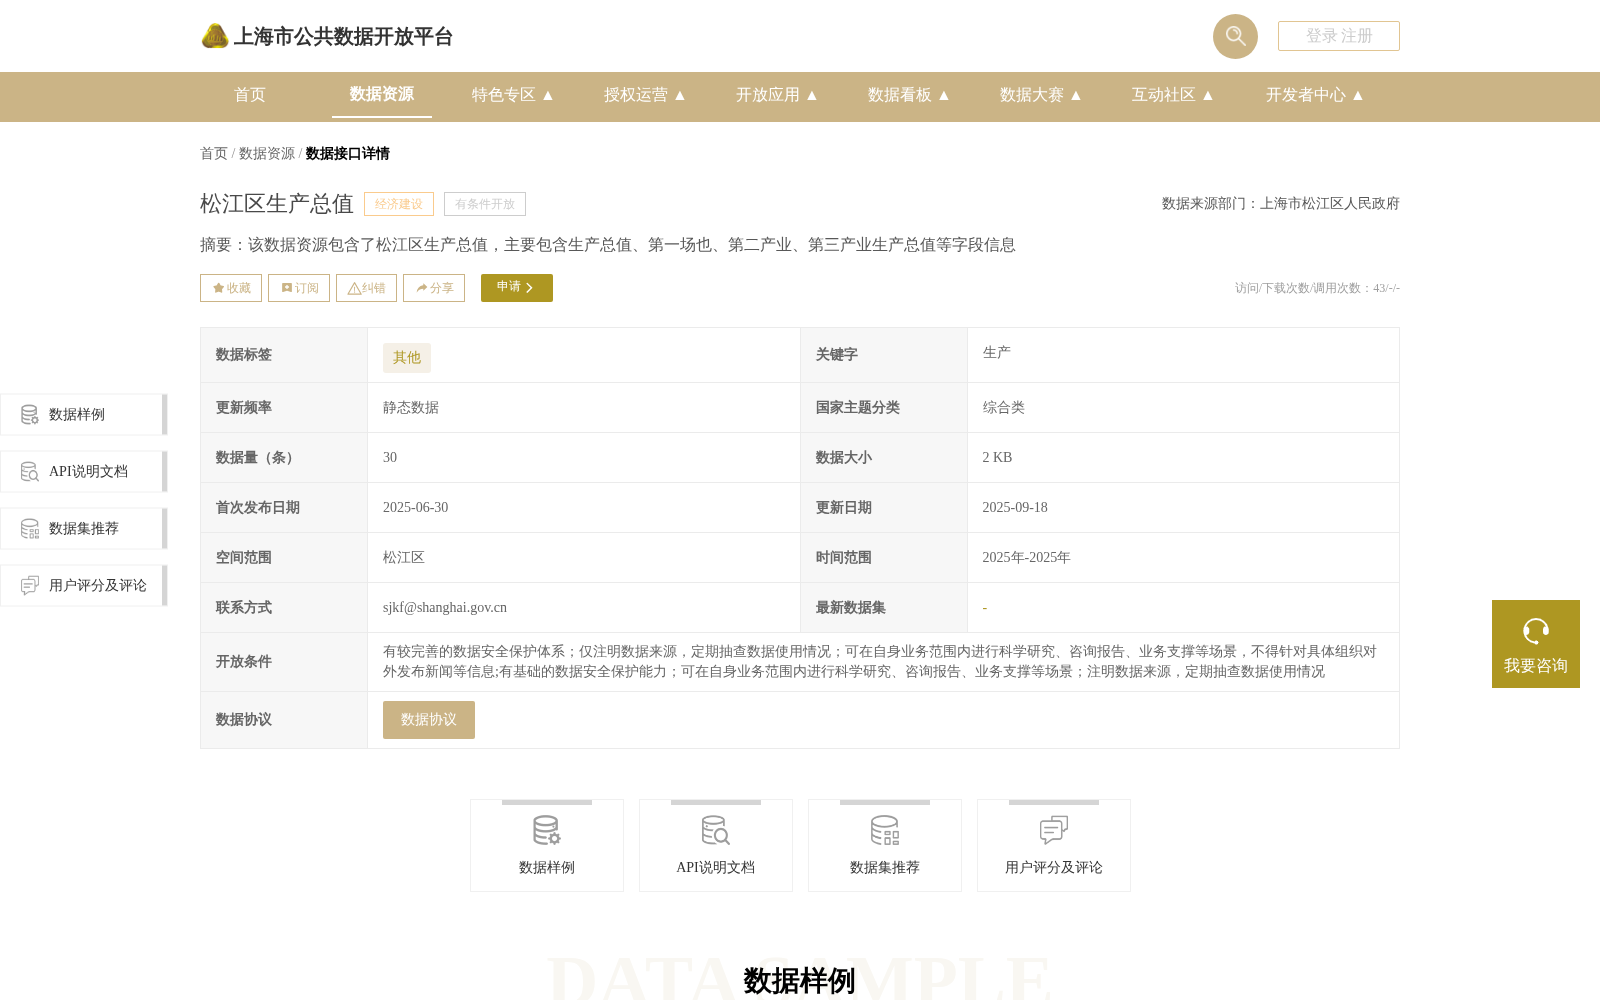Expand the 特色专区 nav dropdown

point(513,95)
